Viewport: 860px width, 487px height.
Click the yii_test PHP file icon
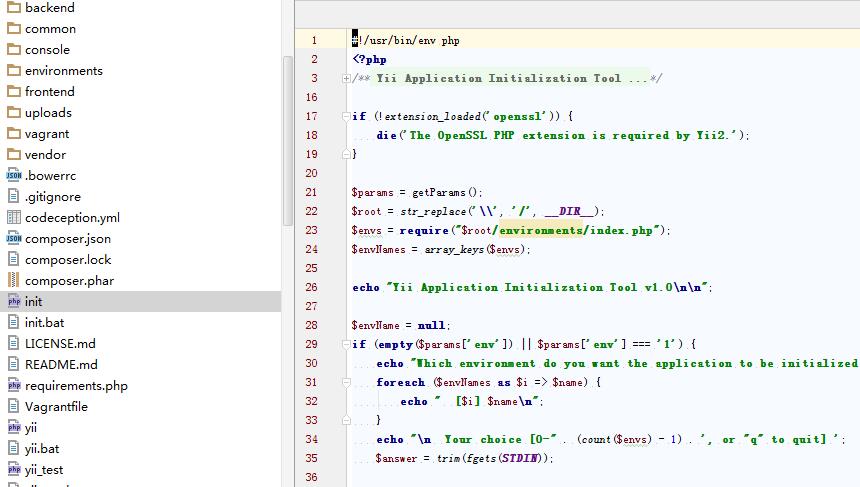tap(14, 470)
